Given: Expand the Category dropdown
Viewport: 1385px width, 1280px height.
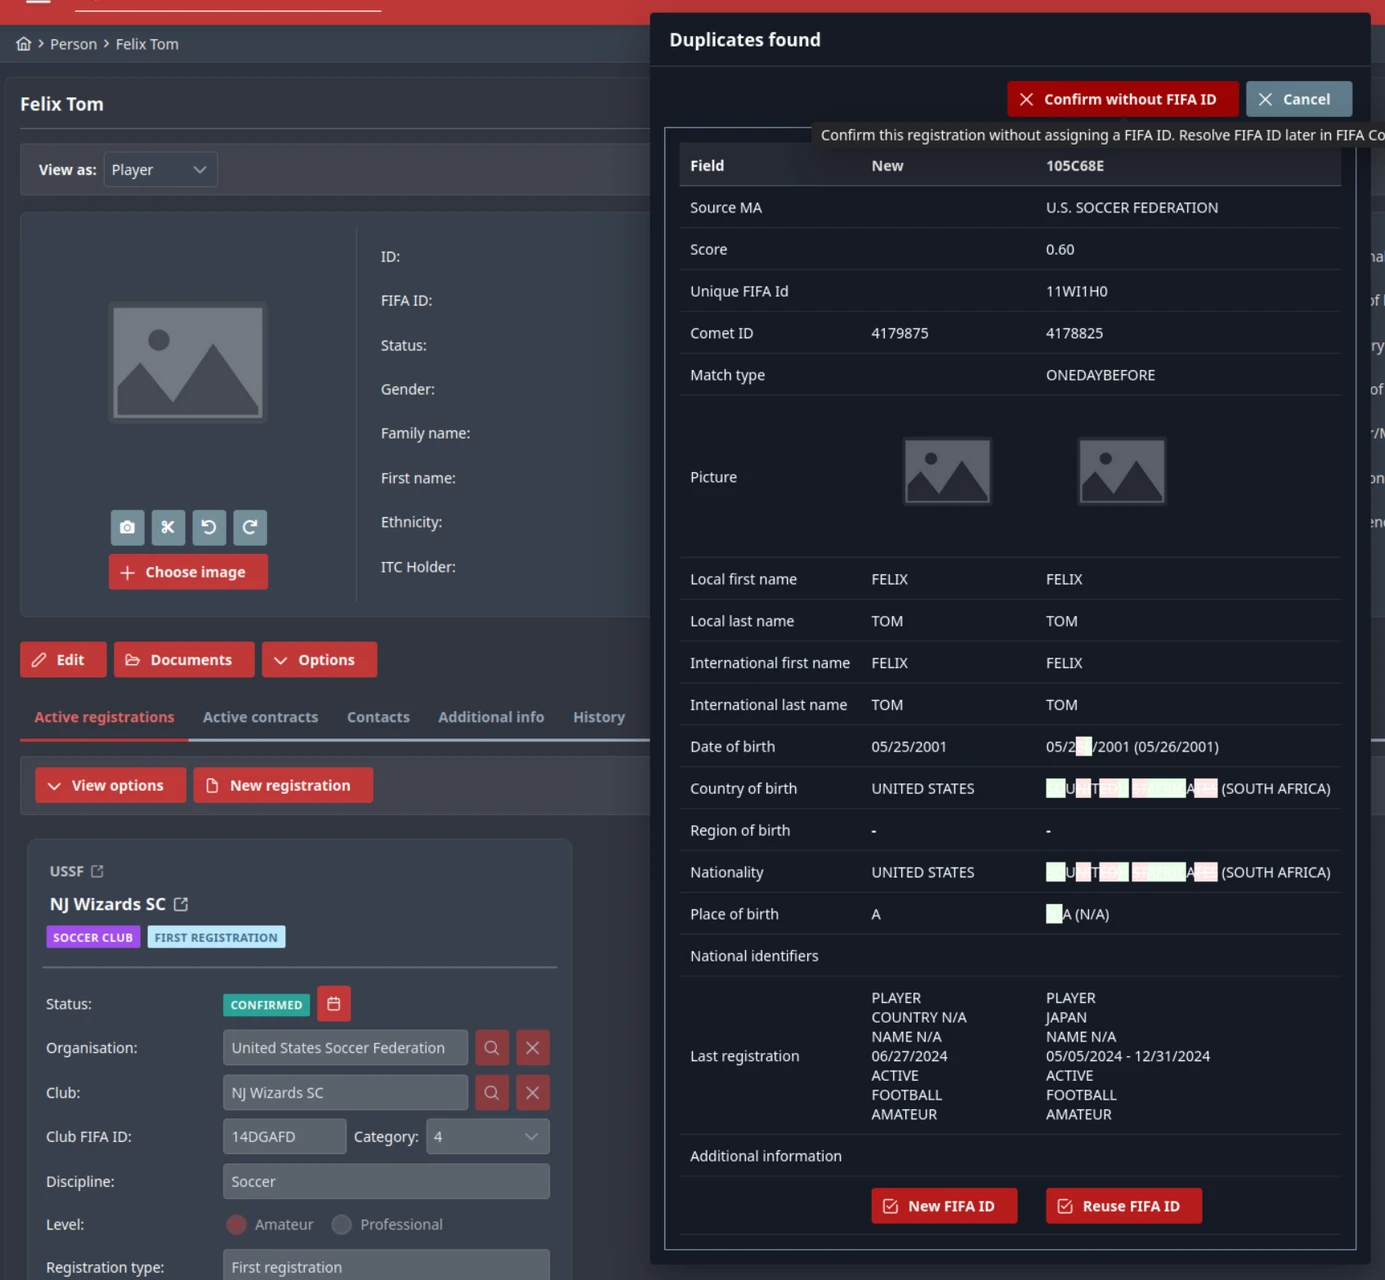Looking at the screenshot, I should tap(487, 1137).
